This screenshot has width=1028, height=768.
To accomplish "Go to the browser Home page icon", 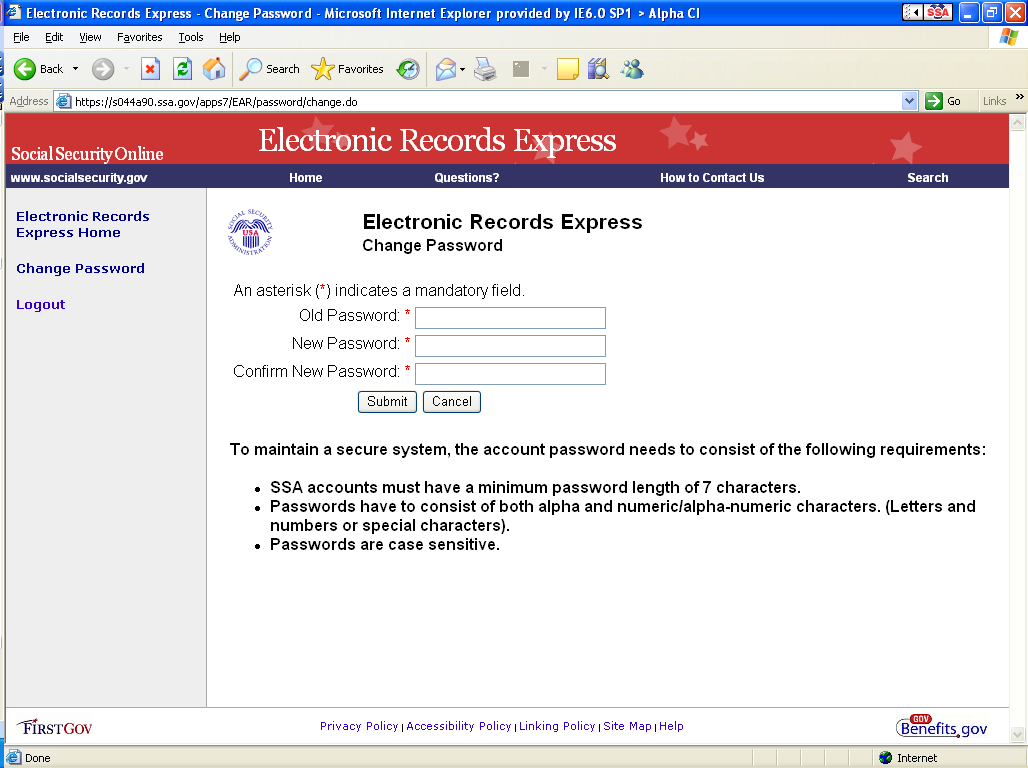I will pos(214,69).
